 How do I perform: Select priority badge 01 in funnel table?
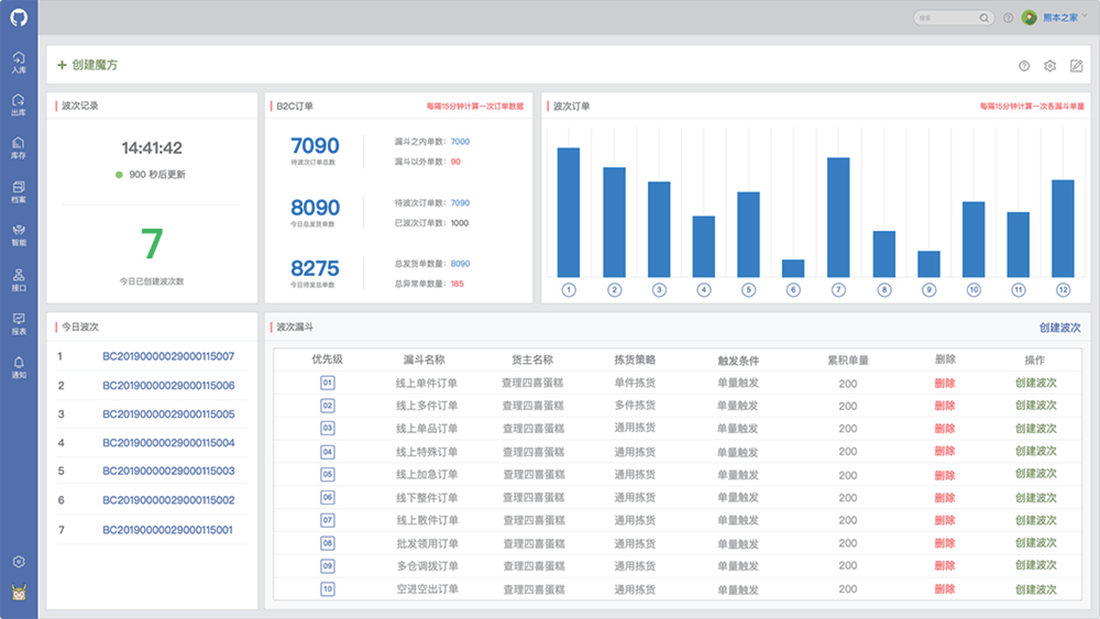click(328, 382)
